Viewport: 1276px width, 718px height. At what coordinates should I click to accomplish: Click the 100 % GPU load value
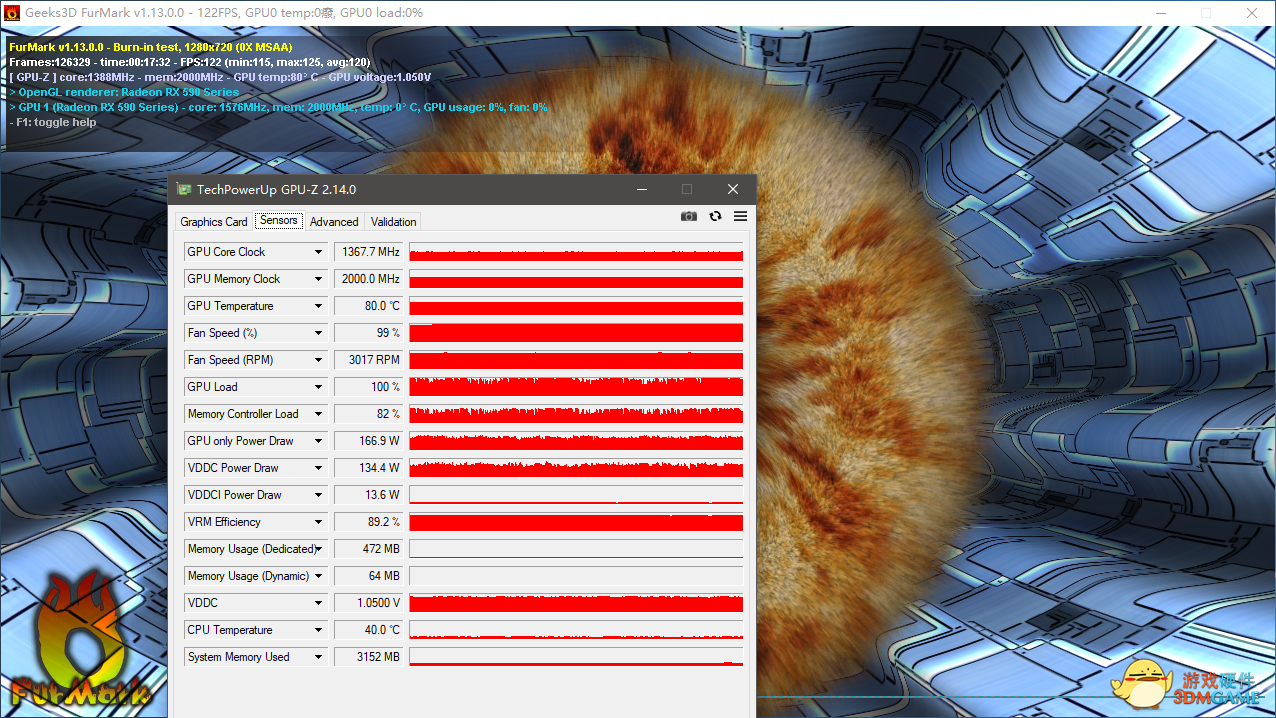[x=368, y=387]
